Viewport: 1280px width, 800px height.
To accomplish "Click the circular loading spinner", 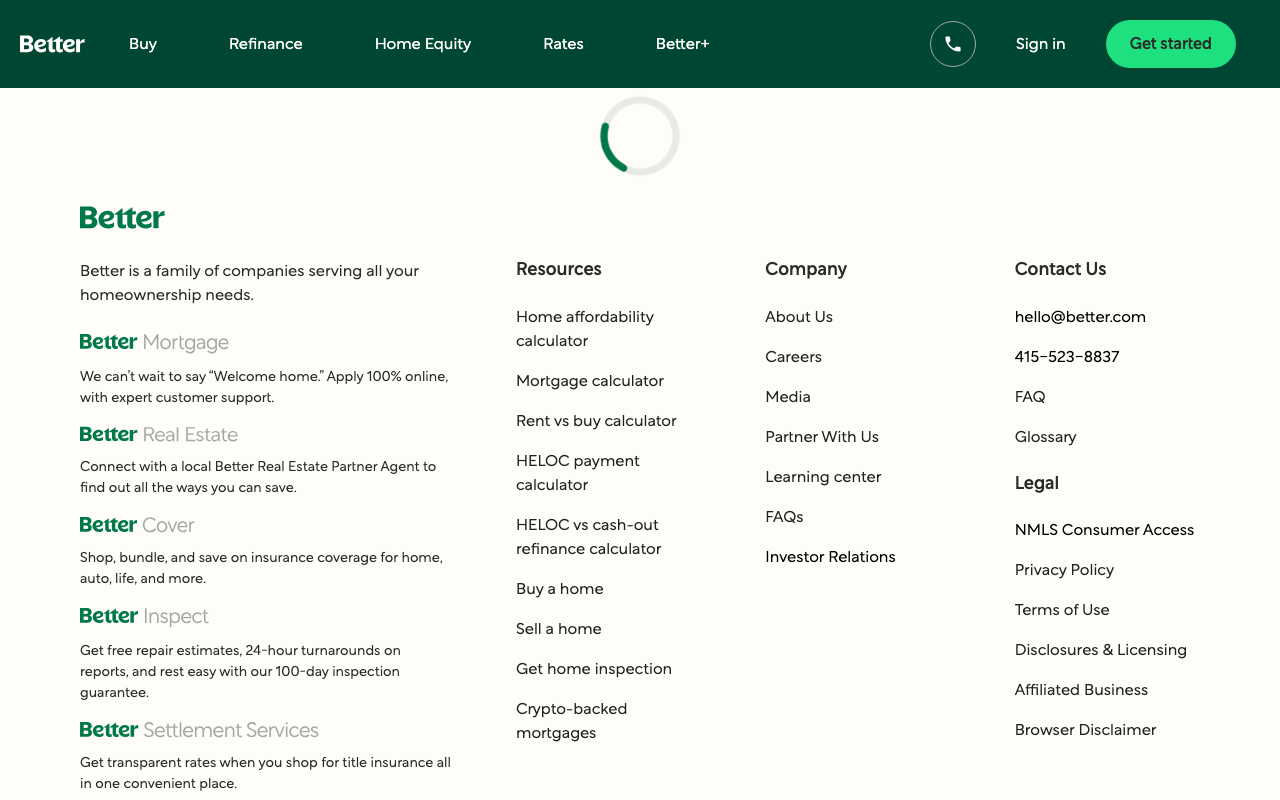I will [640, 136].
